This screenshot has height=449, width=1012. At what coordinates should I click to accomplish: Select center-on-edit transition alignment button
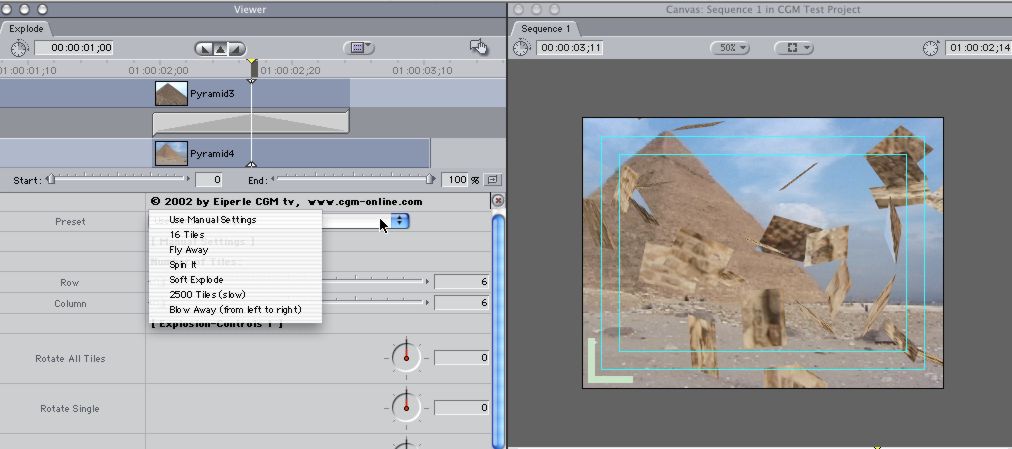click(x=222, y=48)
